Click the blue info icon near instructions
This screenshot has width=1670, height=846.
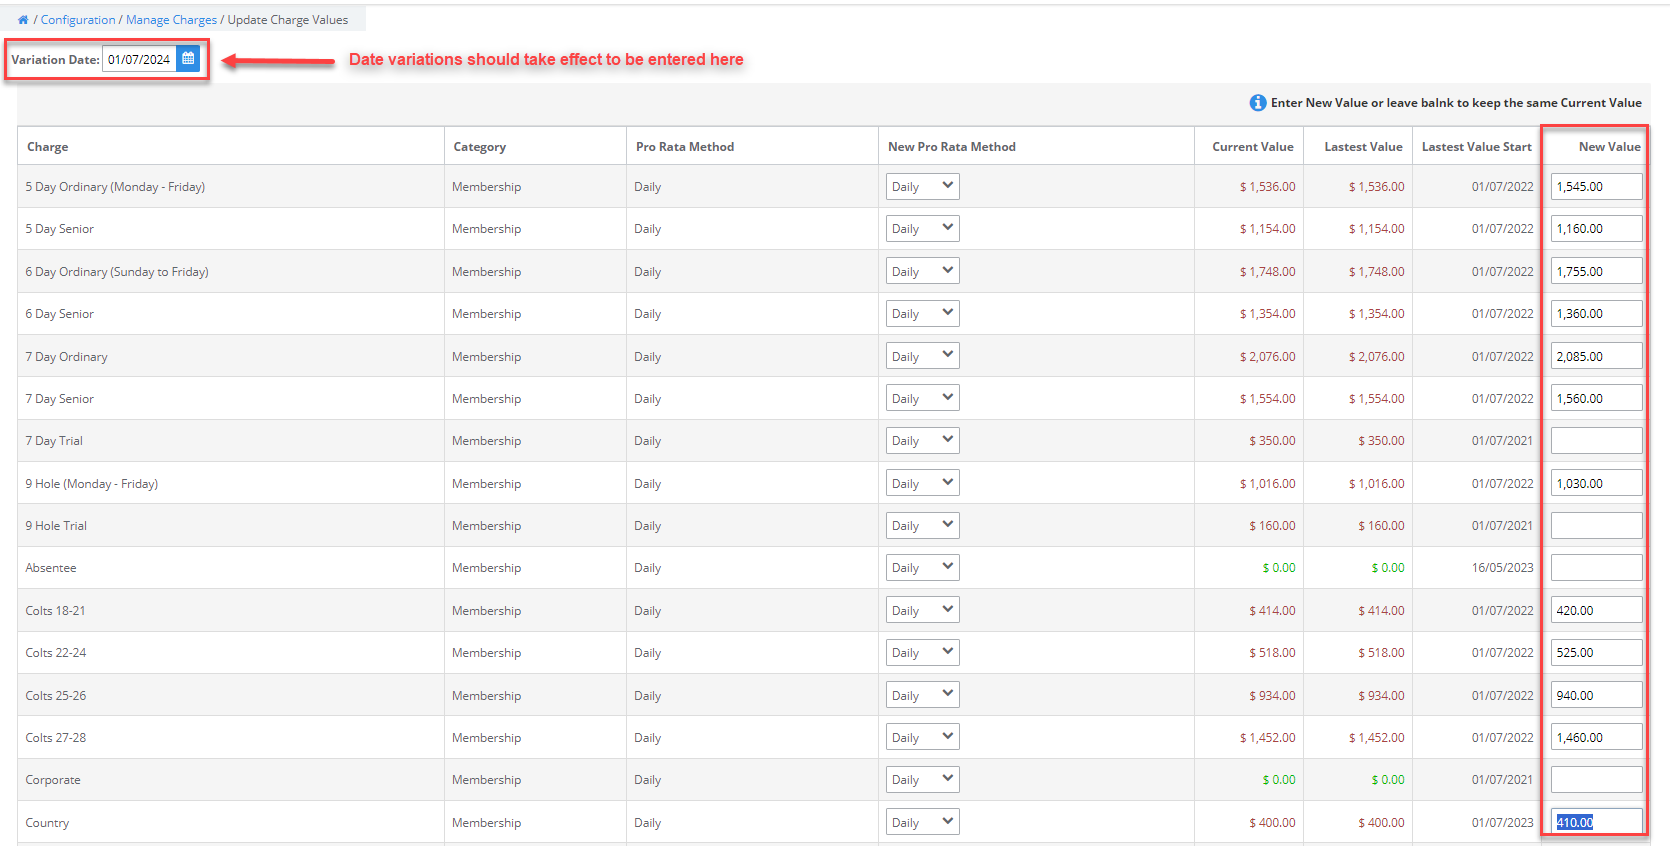click(x=1258, y=103)
